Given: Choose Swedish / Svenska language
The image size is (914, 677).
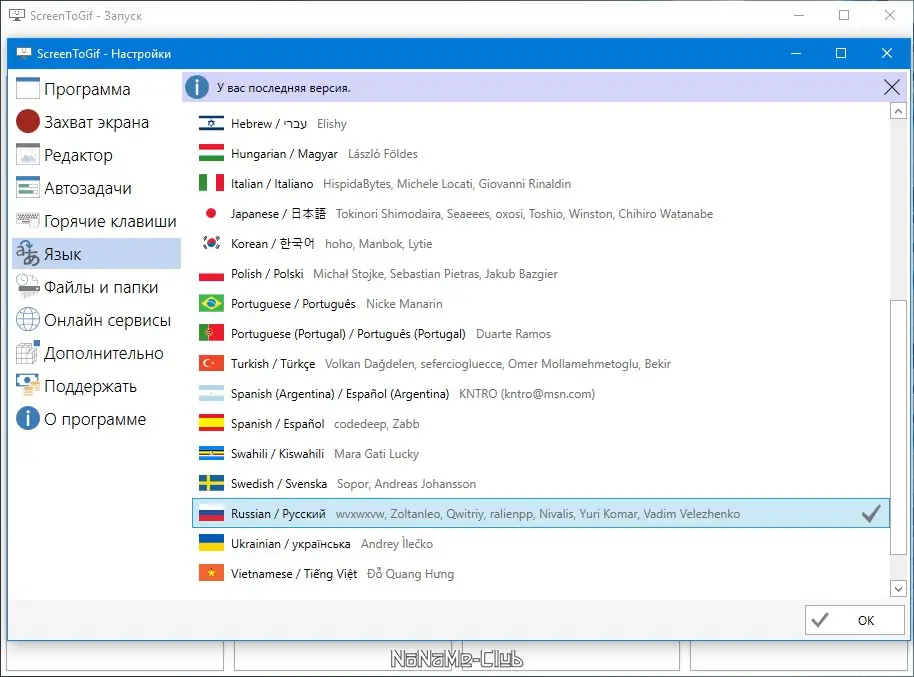Looking at the screenshot, I should pyautogui.click(x=279, y=484).
